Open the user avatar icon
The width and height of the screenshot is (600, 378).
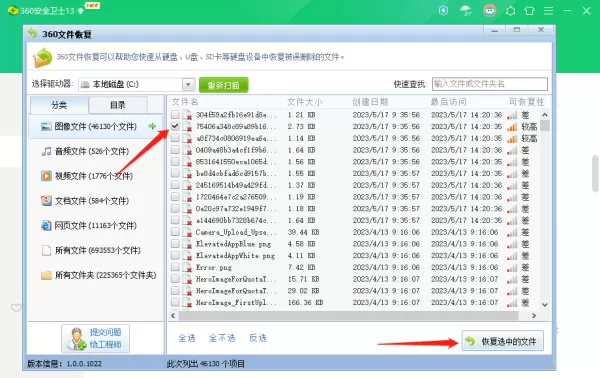[489, 10]
